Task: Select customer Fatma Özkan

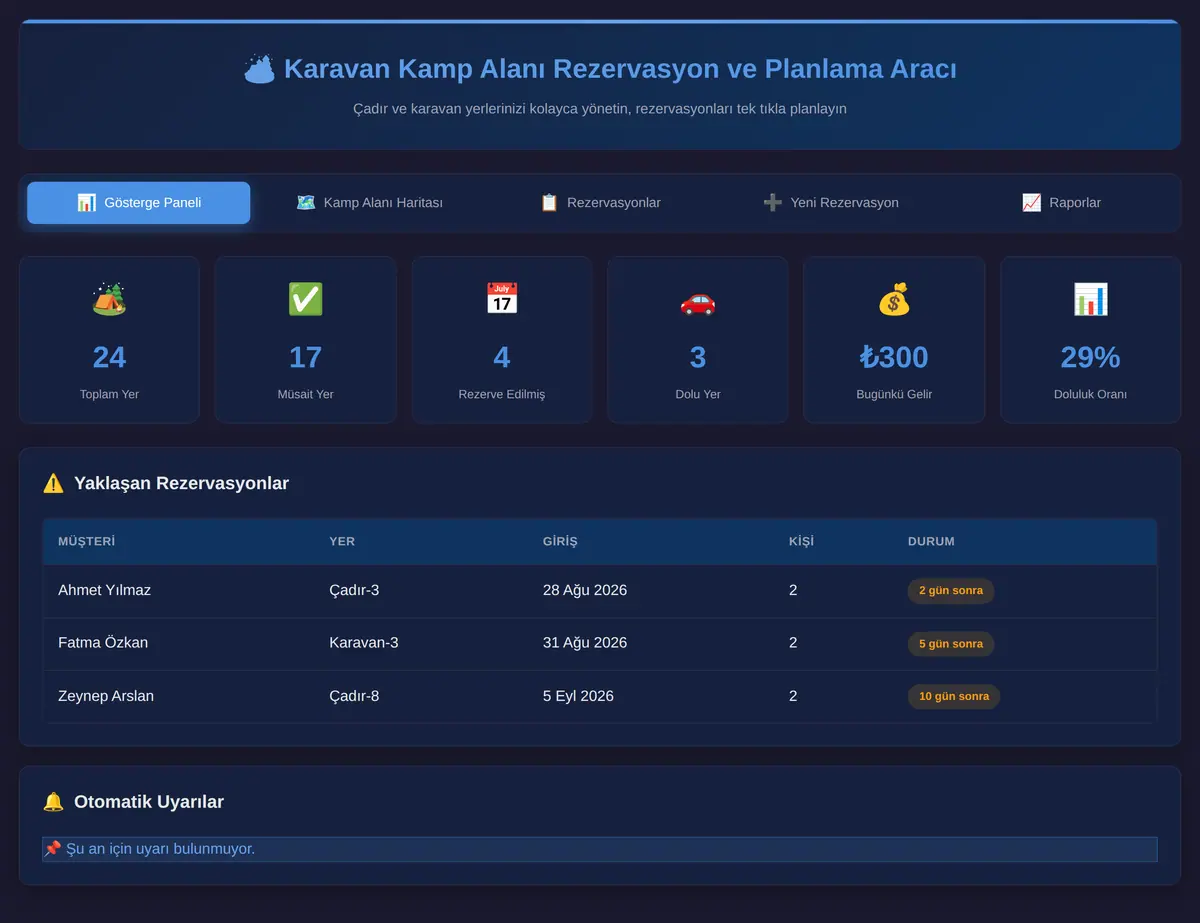Action: click(x=103, y=643)
